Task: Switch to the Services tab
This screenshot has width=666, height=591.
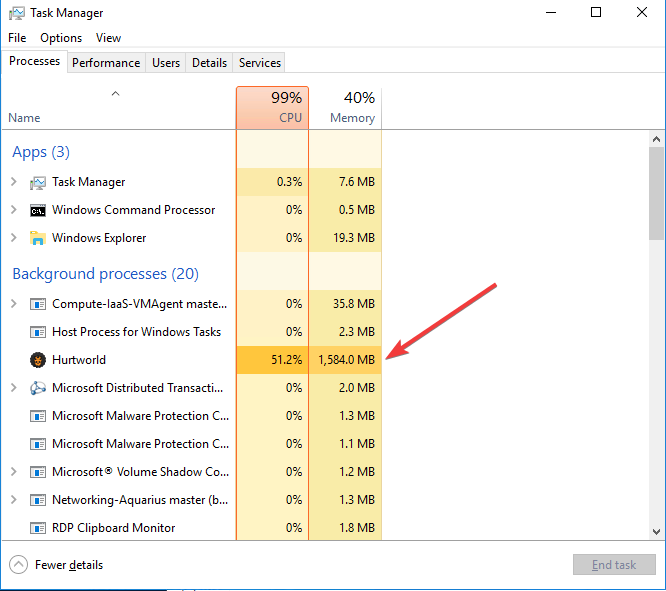Action: coord(260,63)
